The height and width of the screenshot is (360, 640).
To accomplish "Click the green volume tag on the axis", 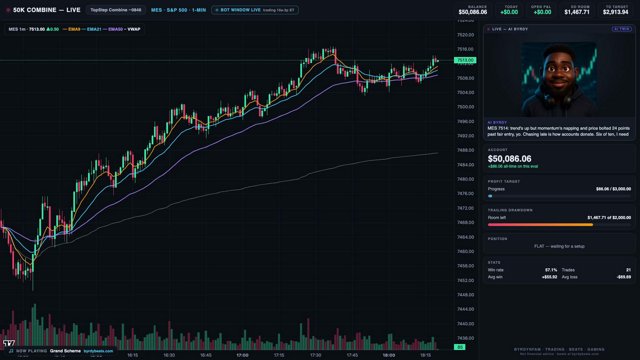I will click(x=460, y=347).
